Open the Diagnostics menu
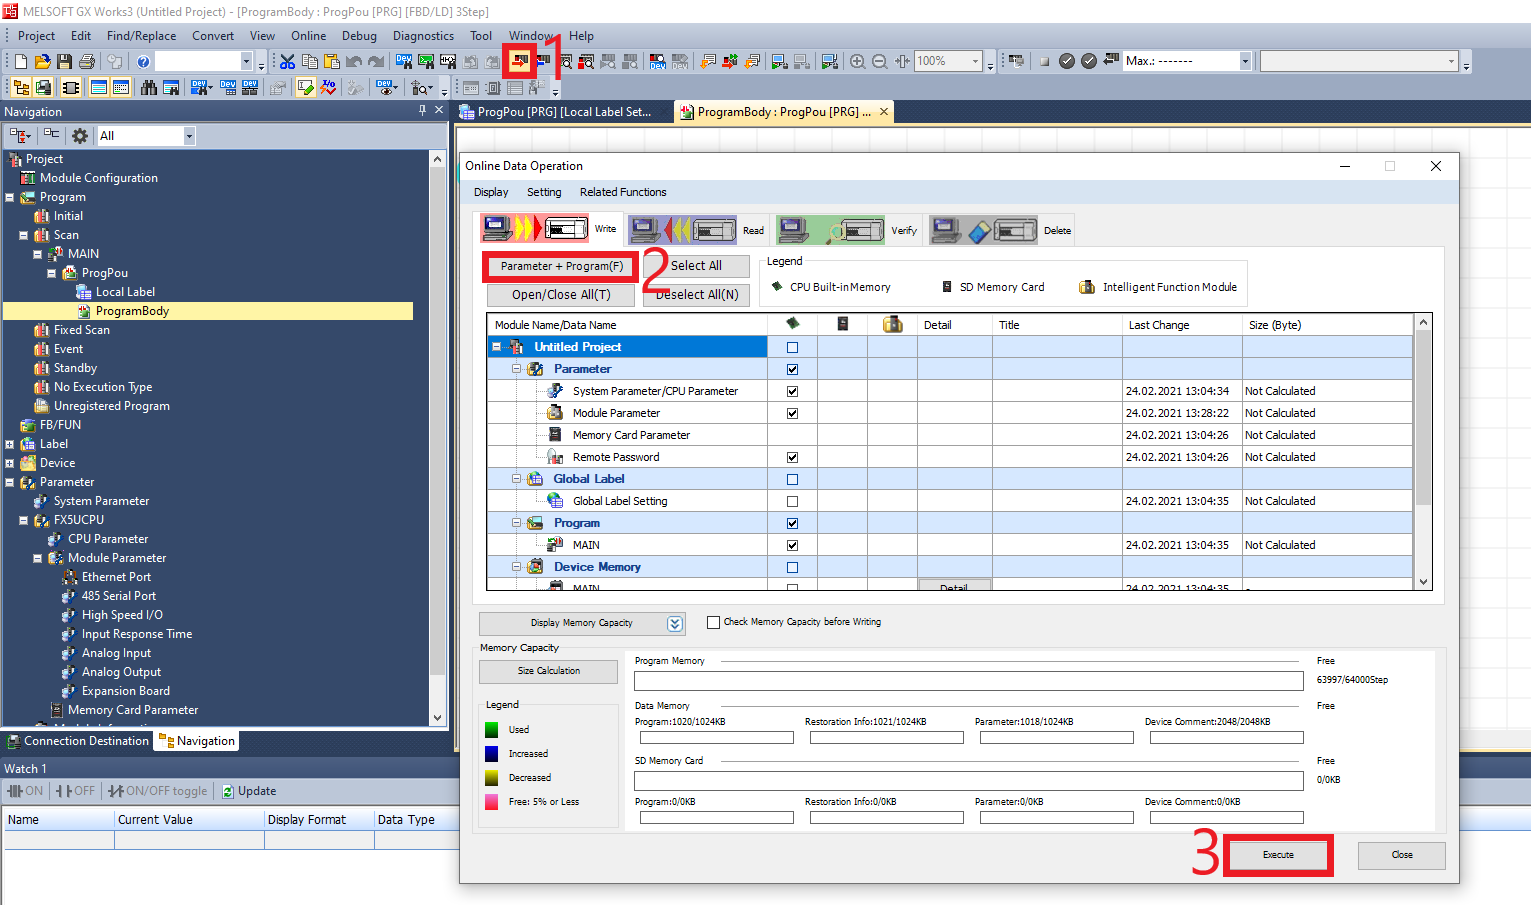1531x905 pixels. point(423,35)
